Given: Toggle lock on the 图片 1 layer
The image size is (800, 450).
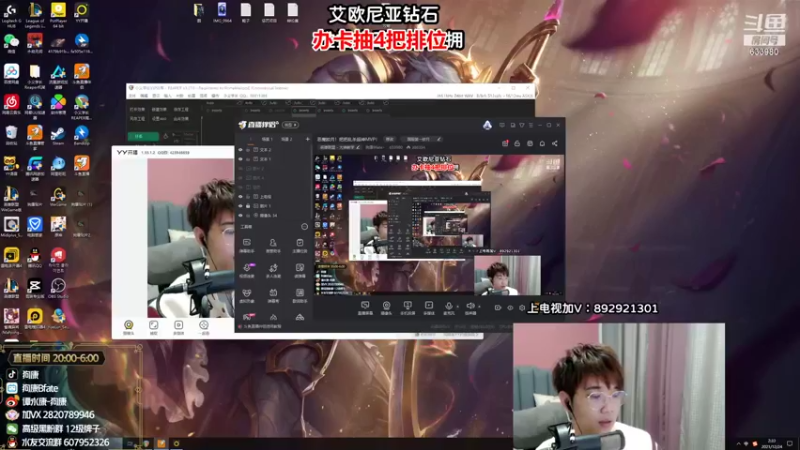Looking at the screenshot, I should [248, 206].
